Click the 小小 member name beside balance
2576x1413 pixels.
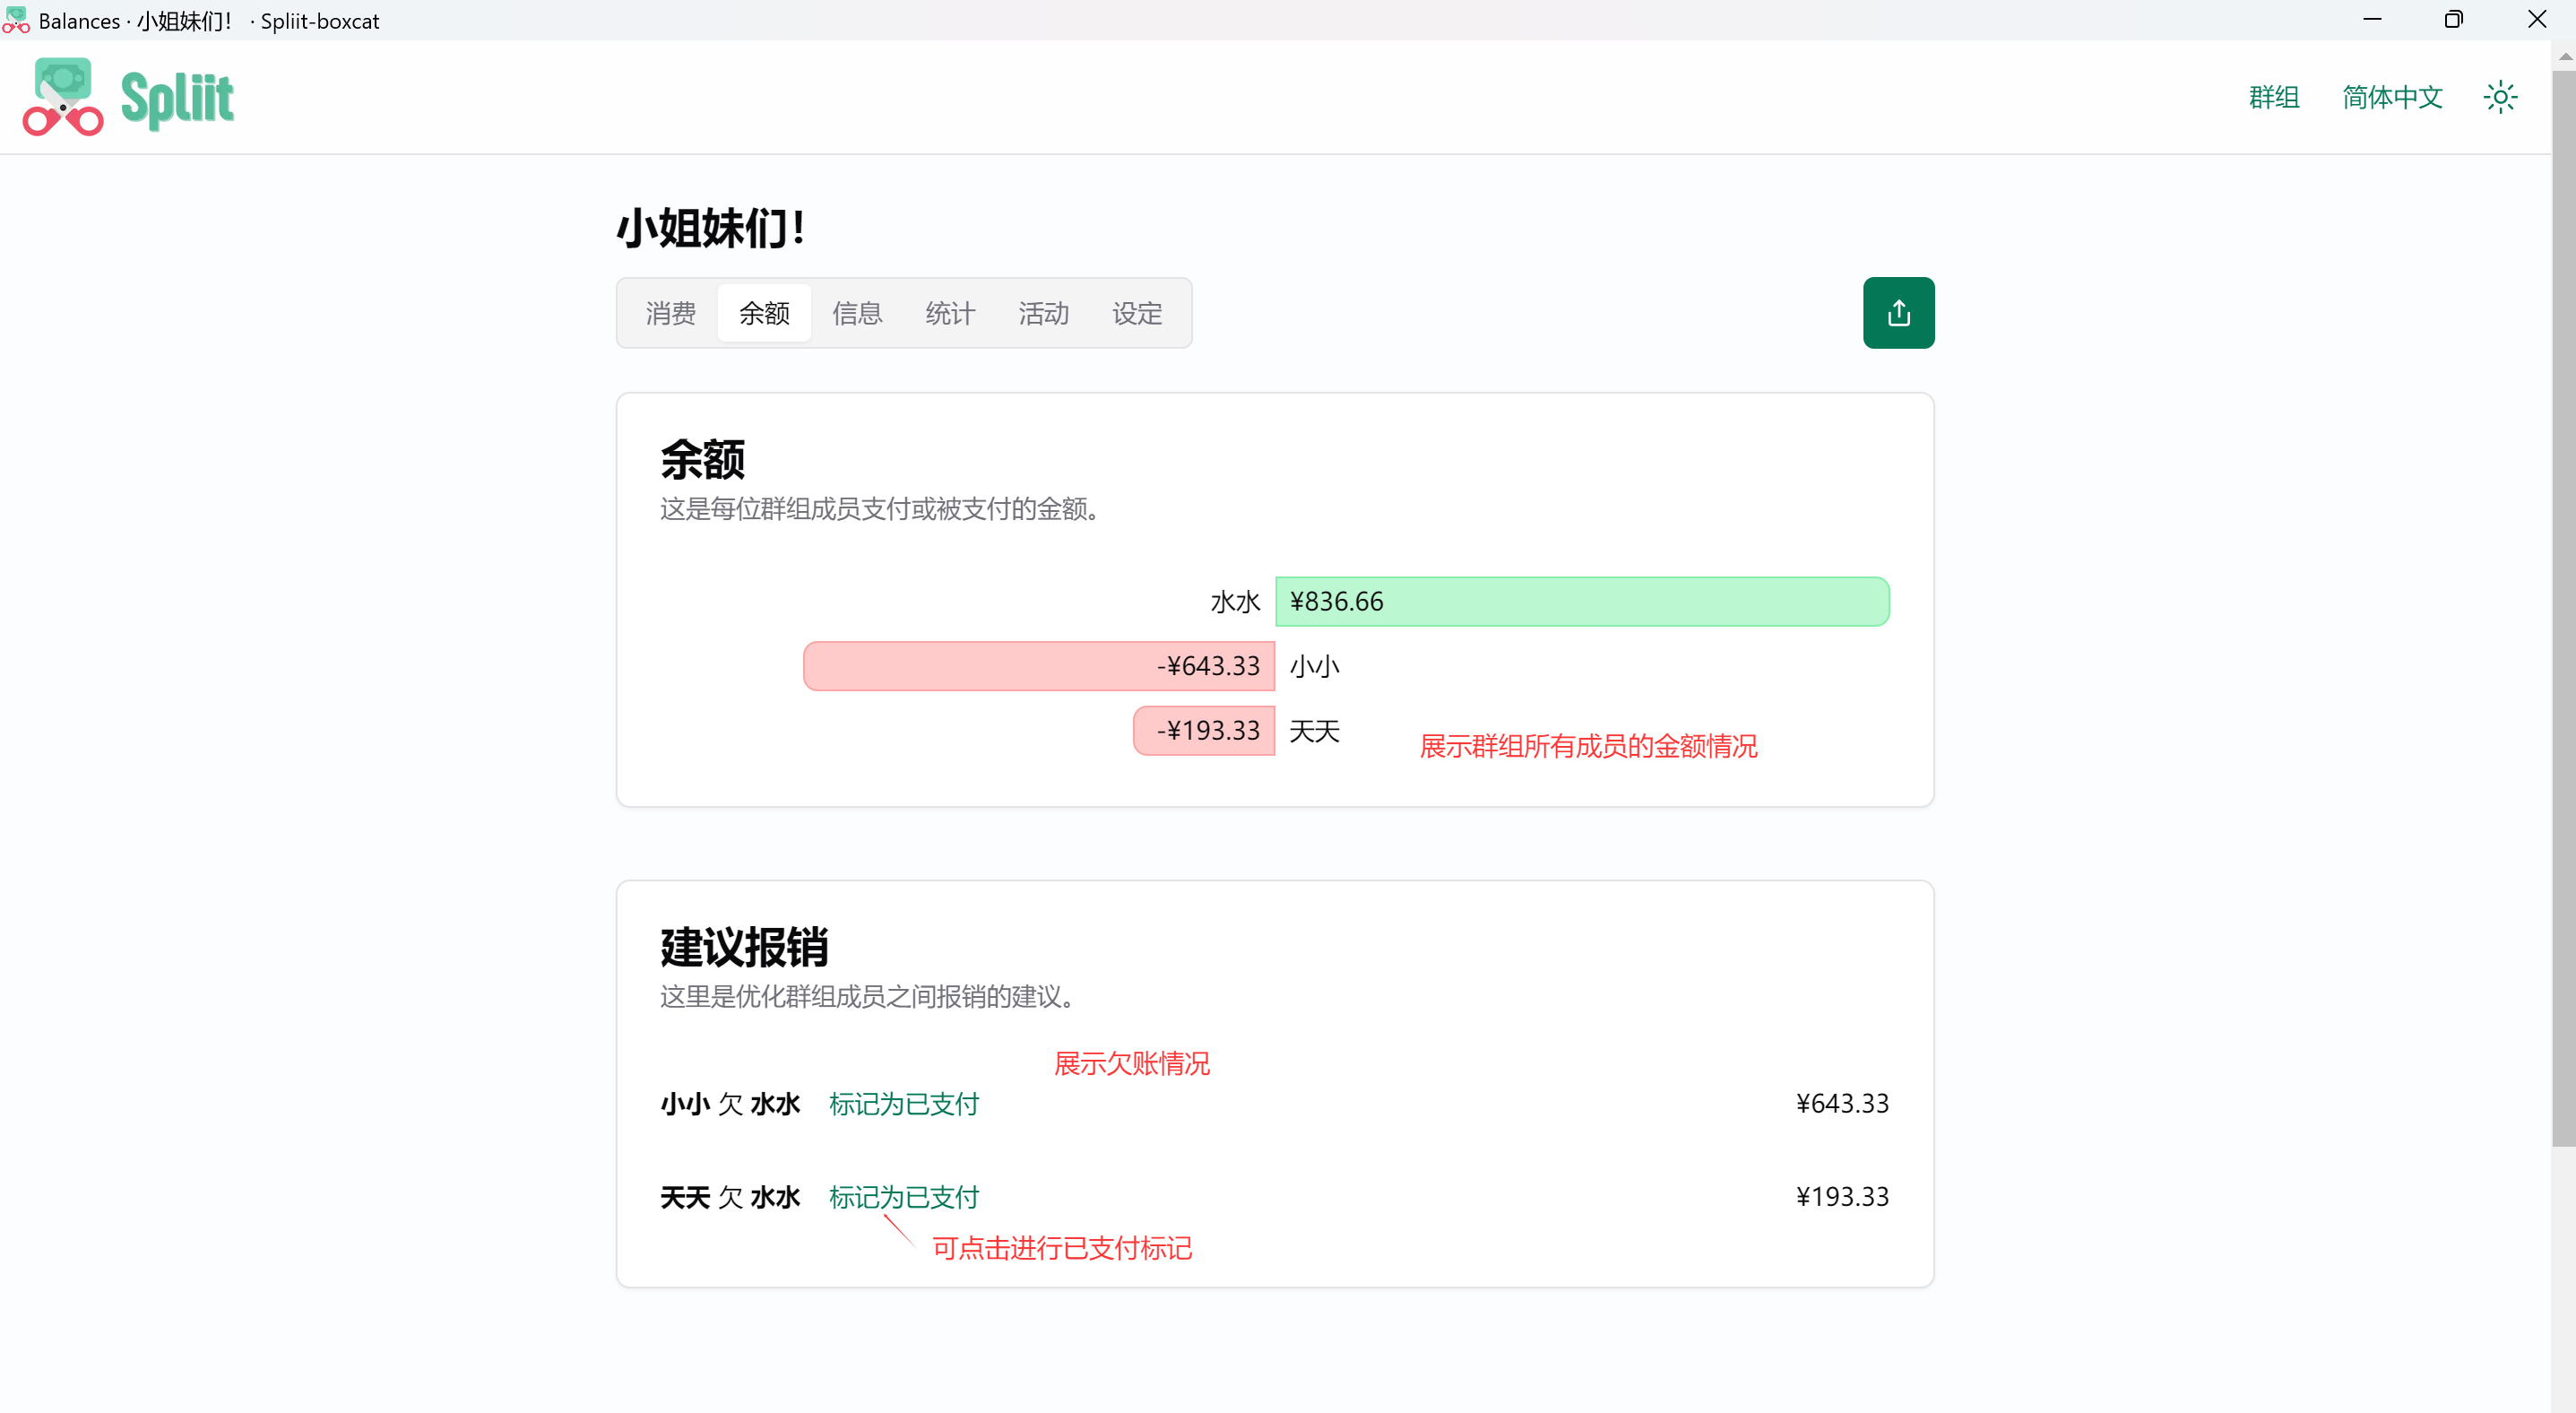click(x=1314, y=666)
